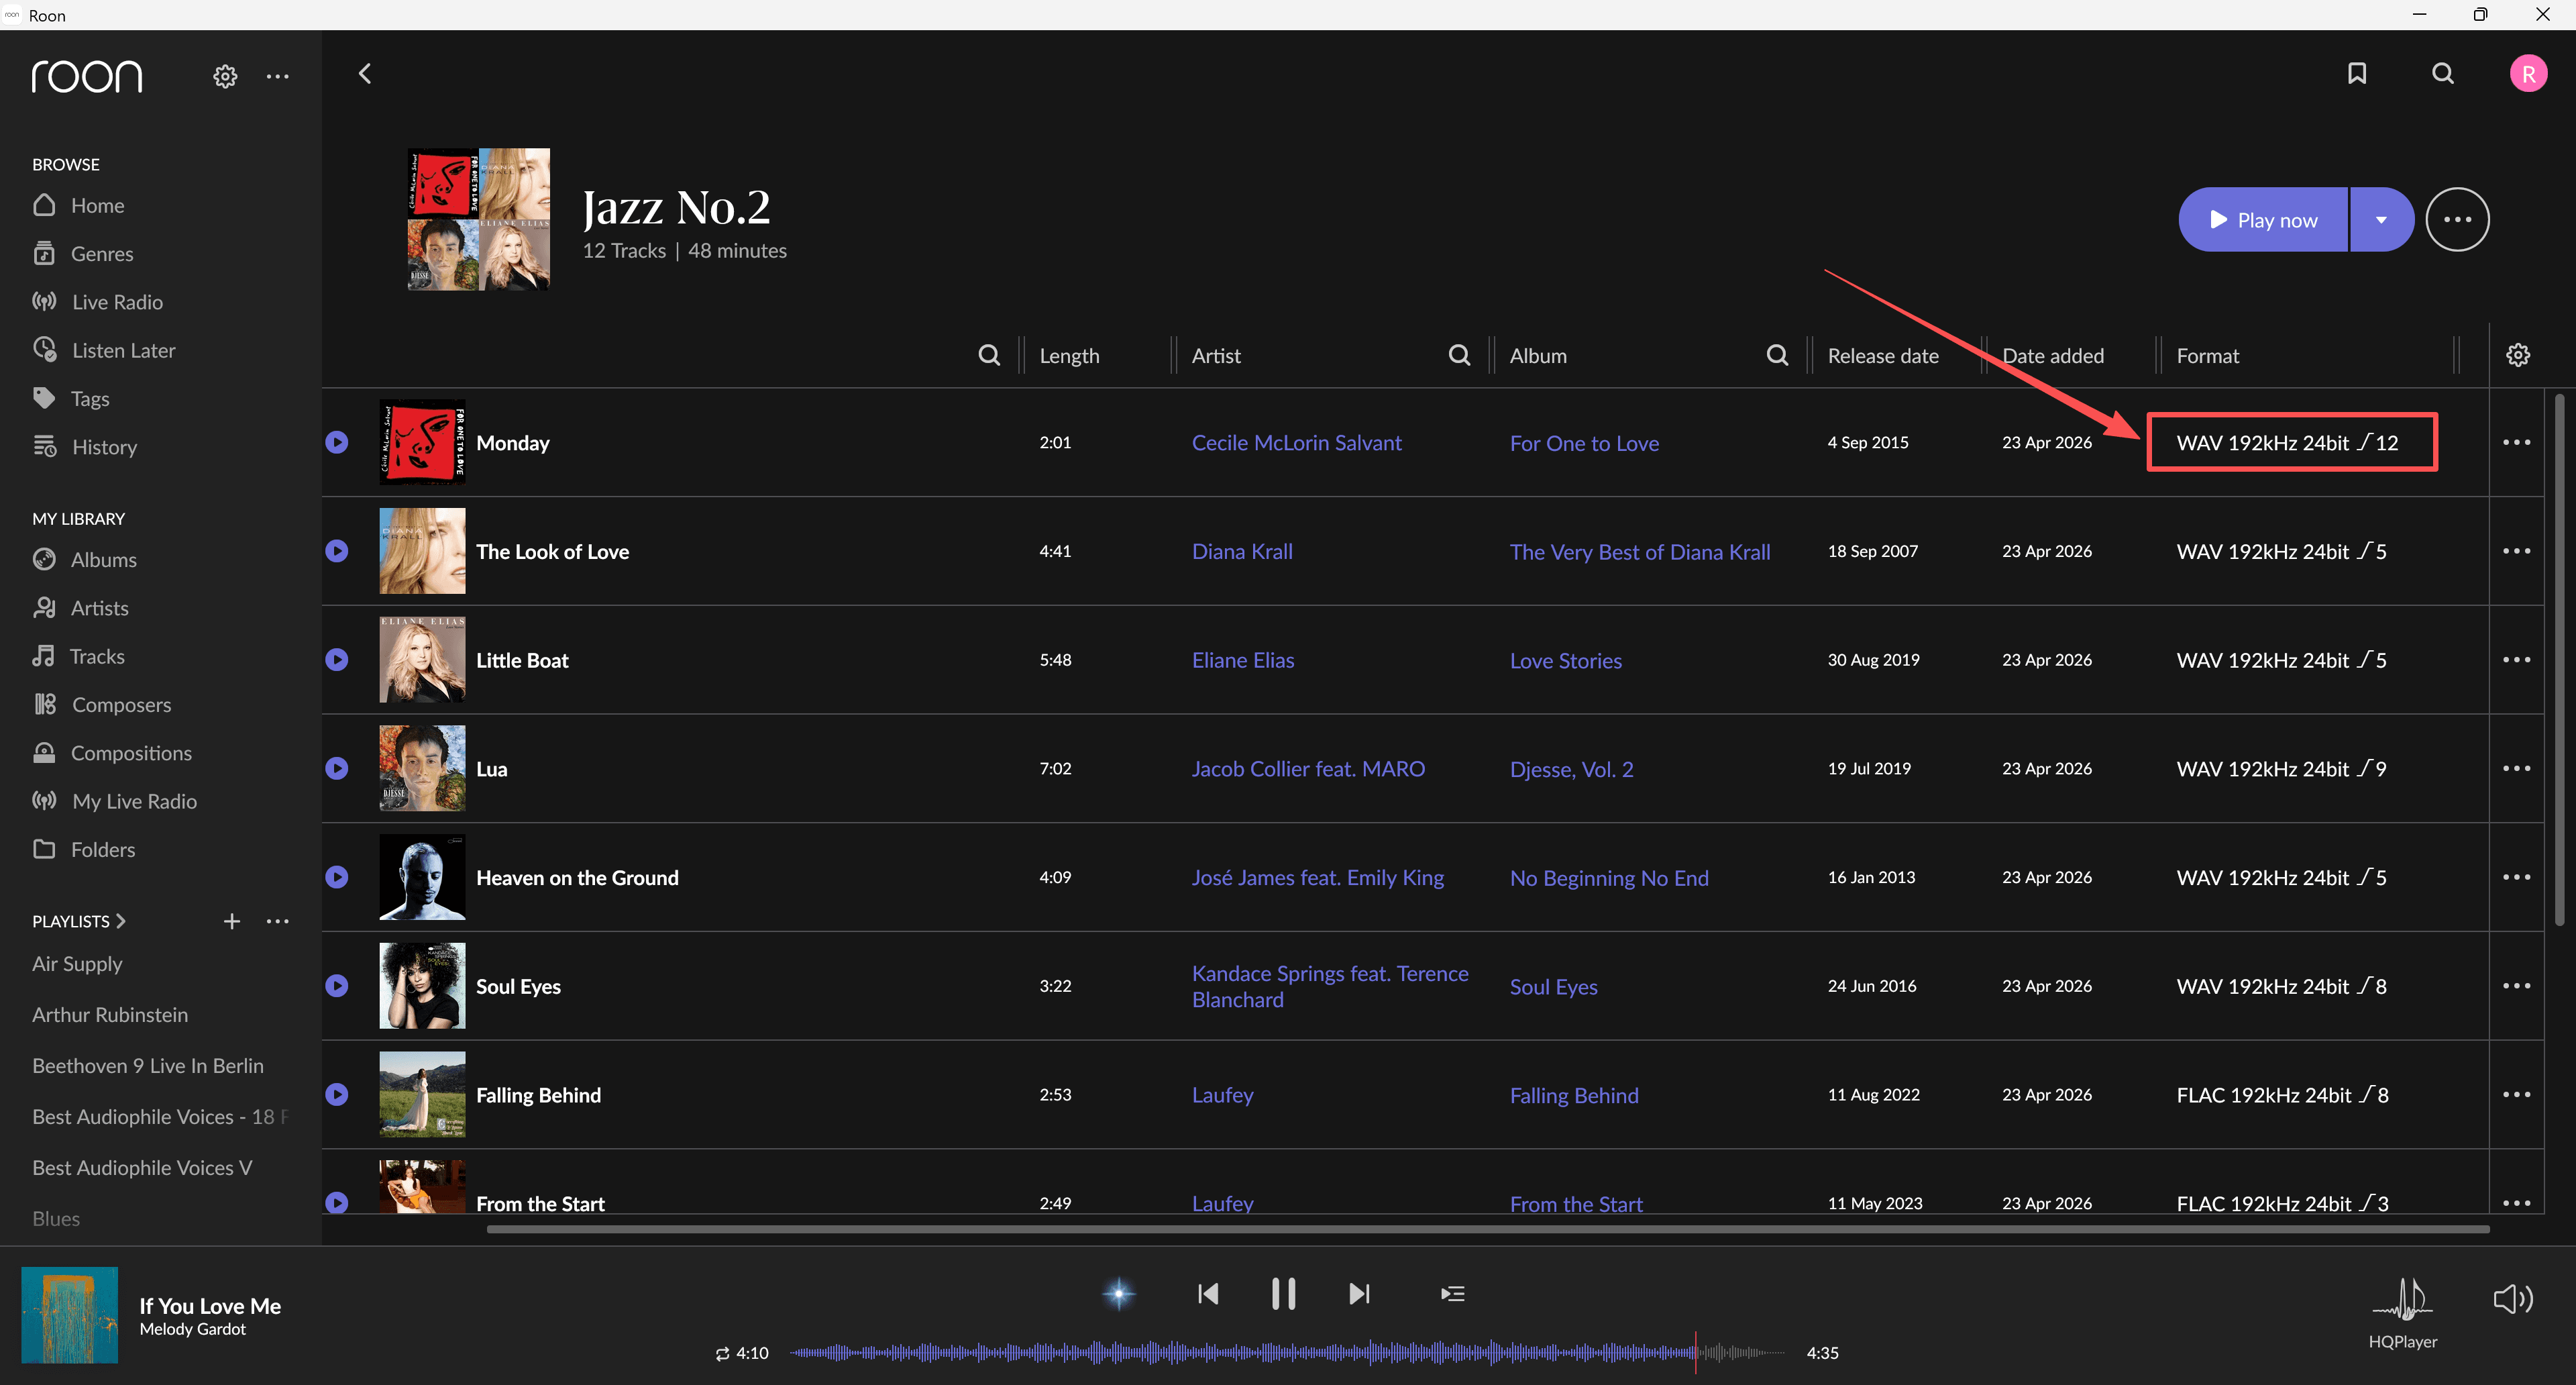Open Roon settings gear in sidebar

(x=225, y=76)
